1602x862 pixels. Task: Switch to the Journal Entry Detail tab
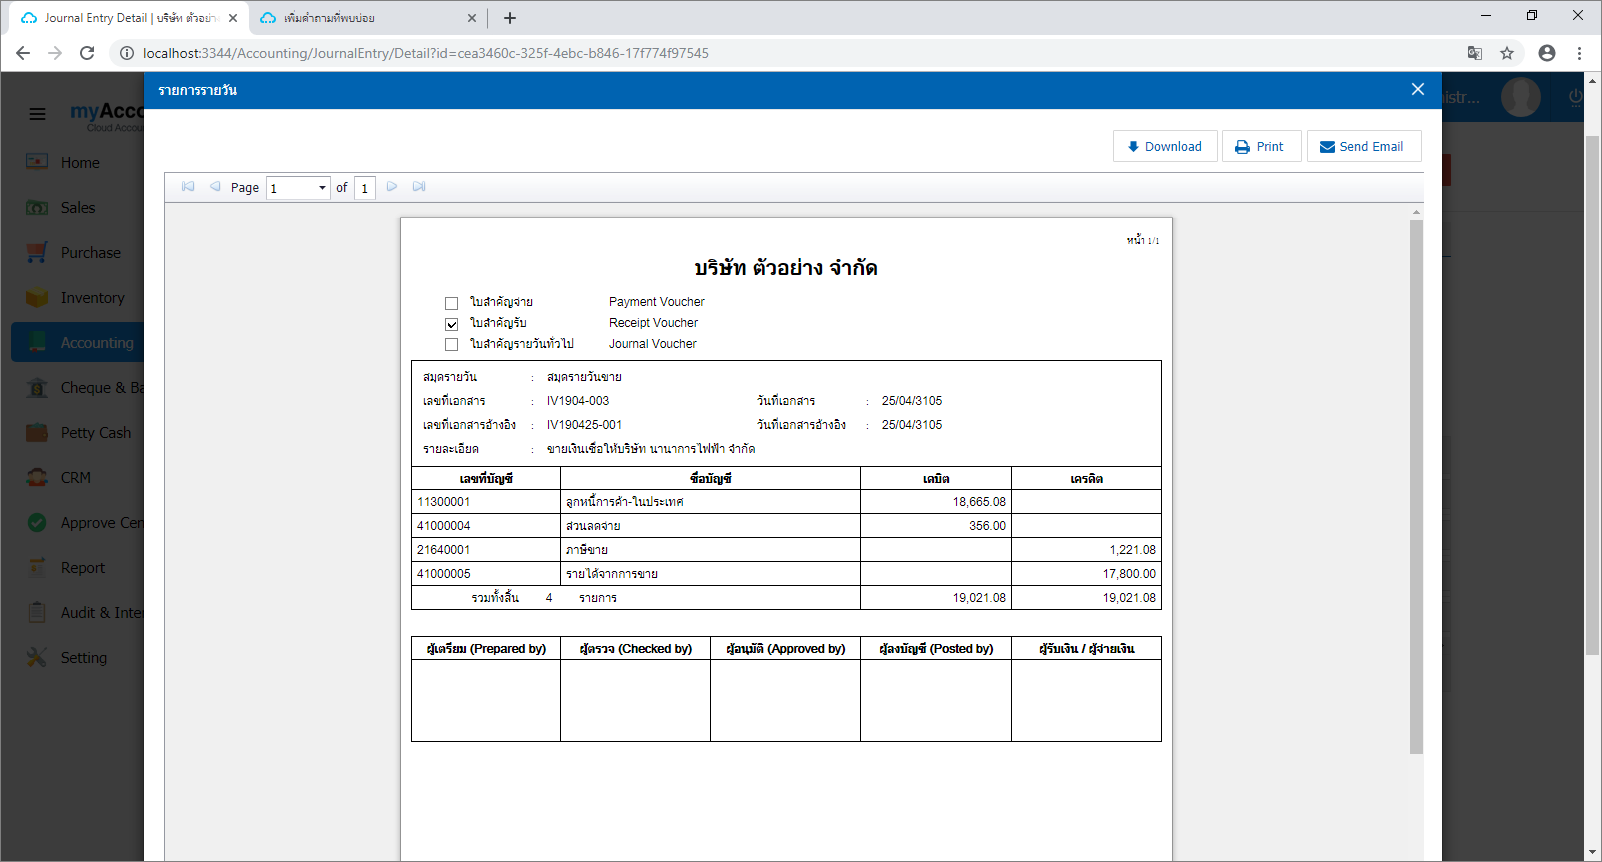tap(130, 18)
